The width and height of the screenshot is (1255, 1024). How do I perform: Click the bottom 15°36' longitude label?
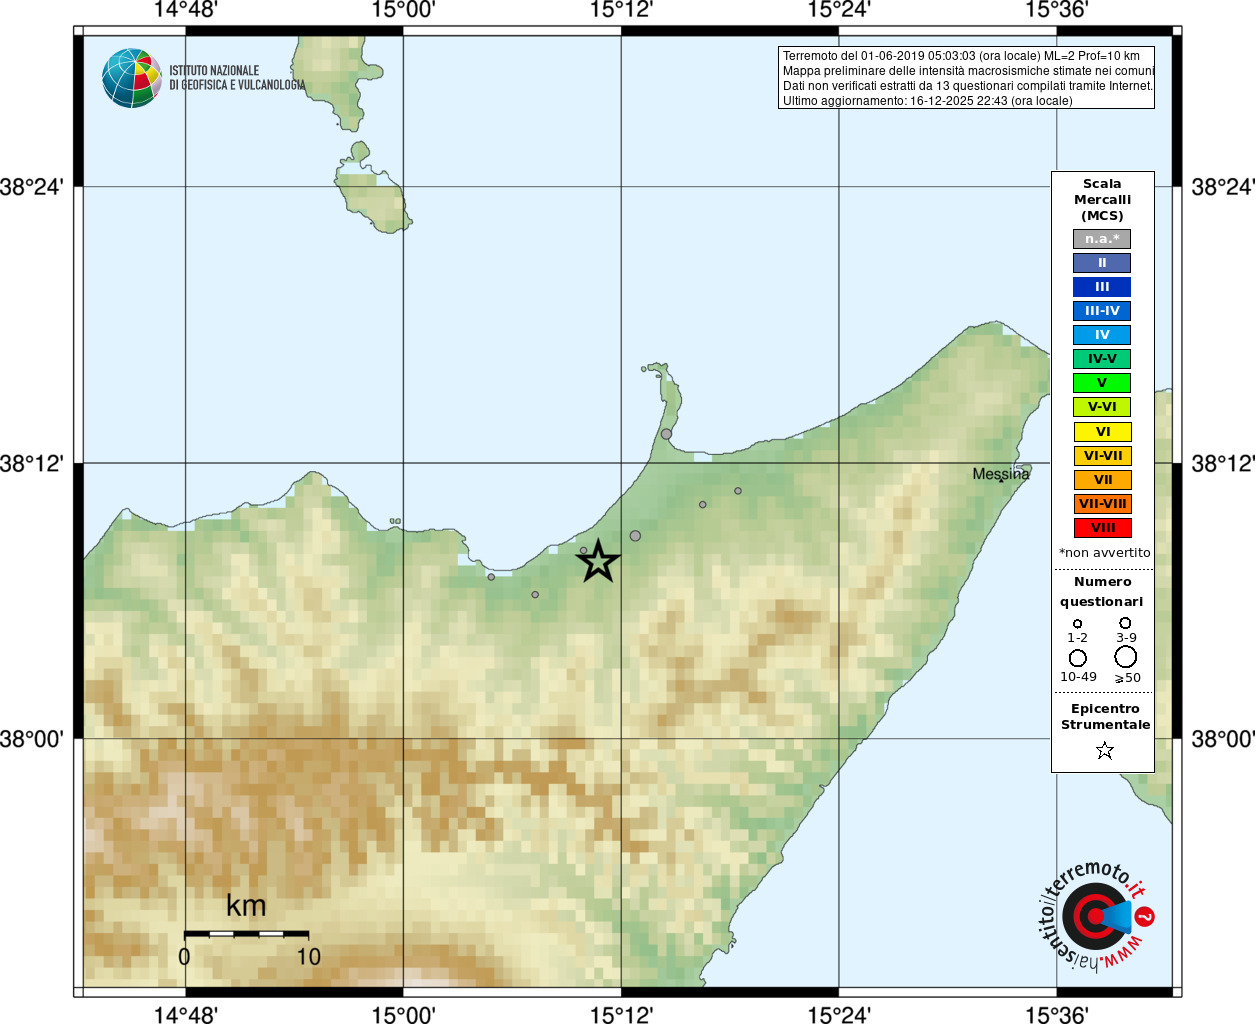coord(1056,1014)
